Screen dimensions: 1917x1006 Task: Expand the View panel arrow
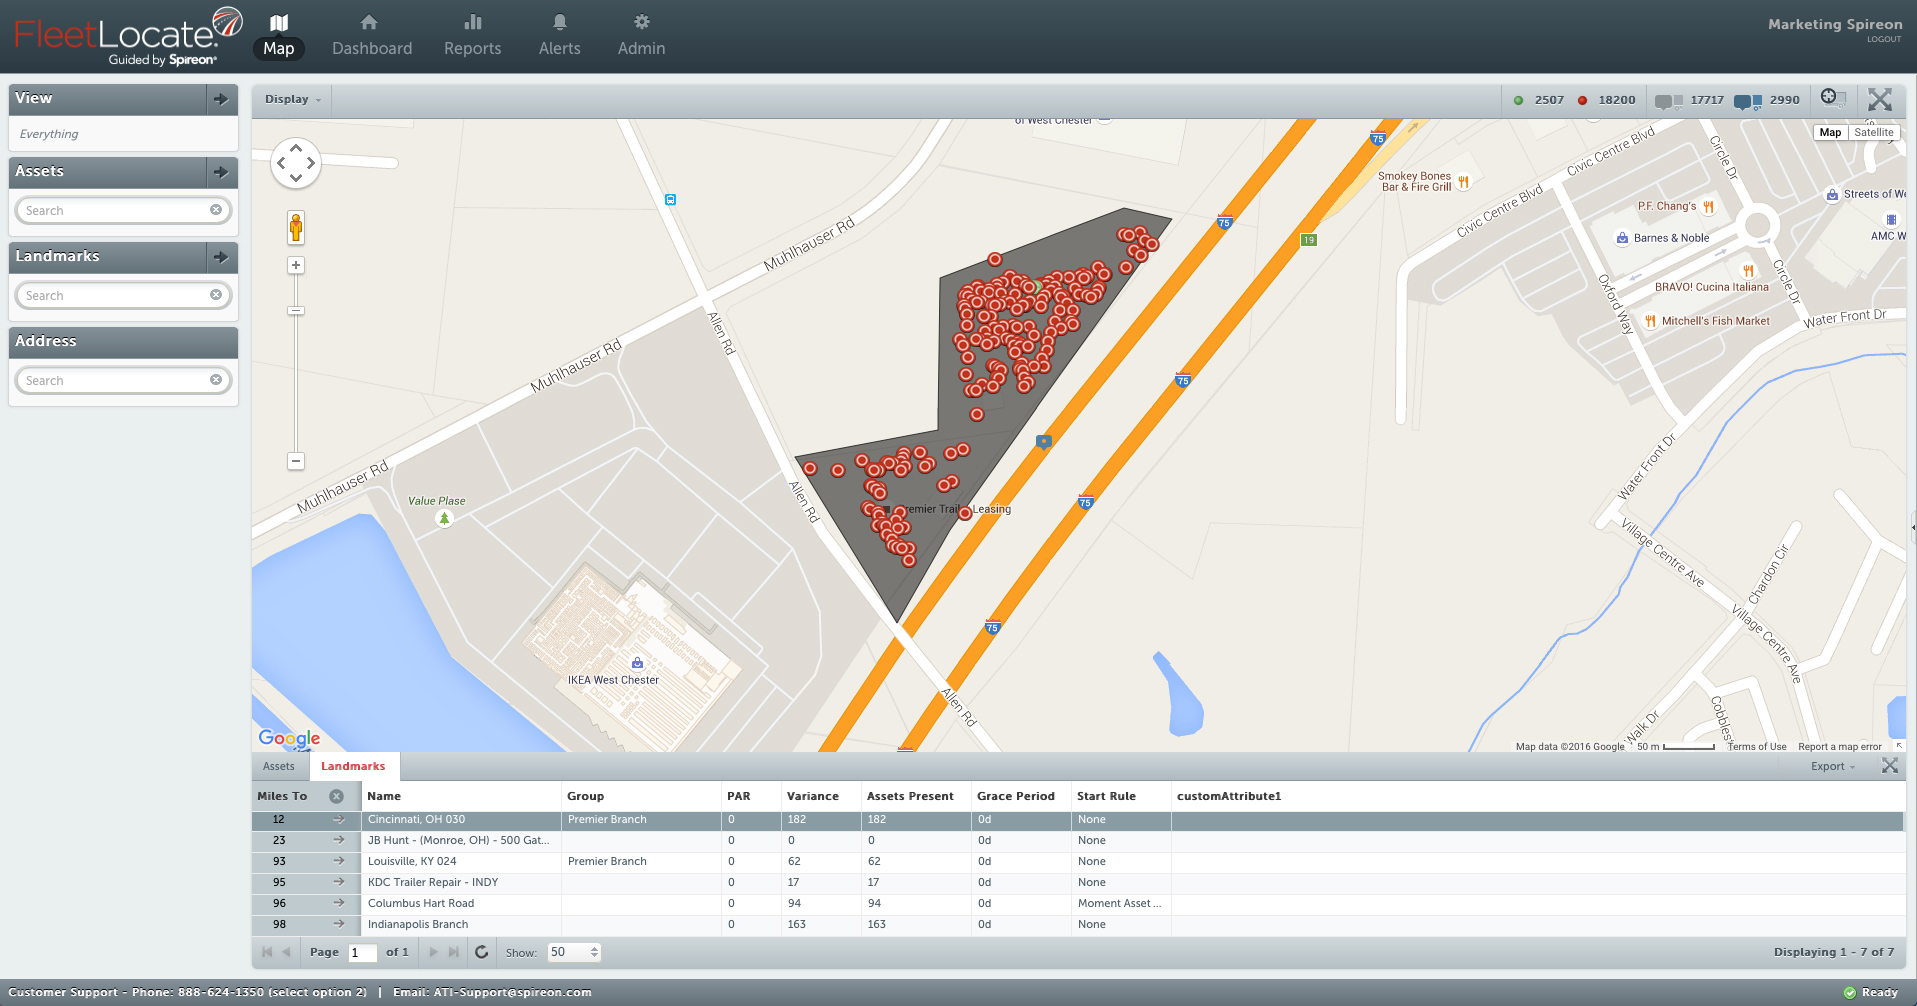tap(221, 99)
